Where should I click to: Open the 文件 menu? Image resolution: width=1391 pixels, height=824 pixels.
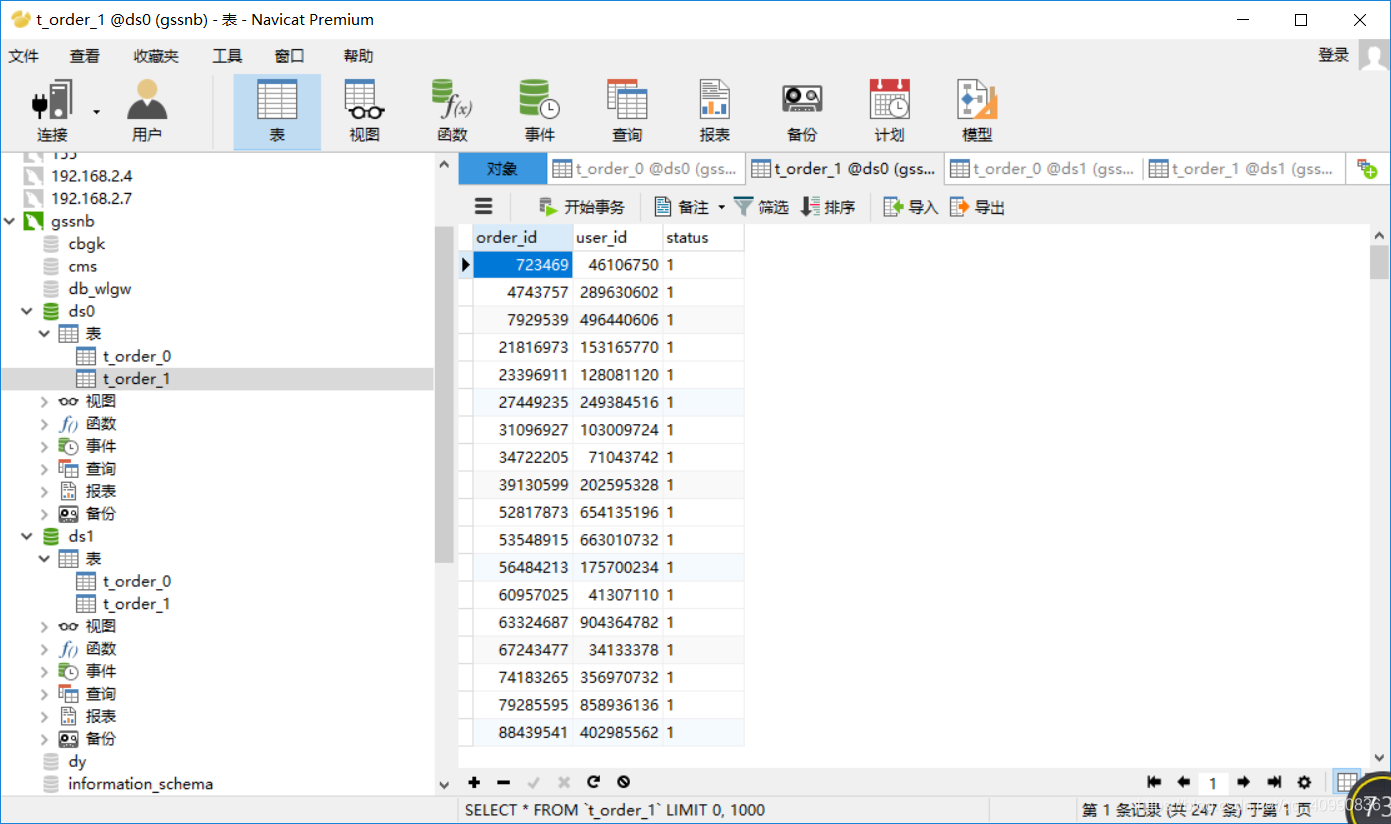(x=24, y=56)
